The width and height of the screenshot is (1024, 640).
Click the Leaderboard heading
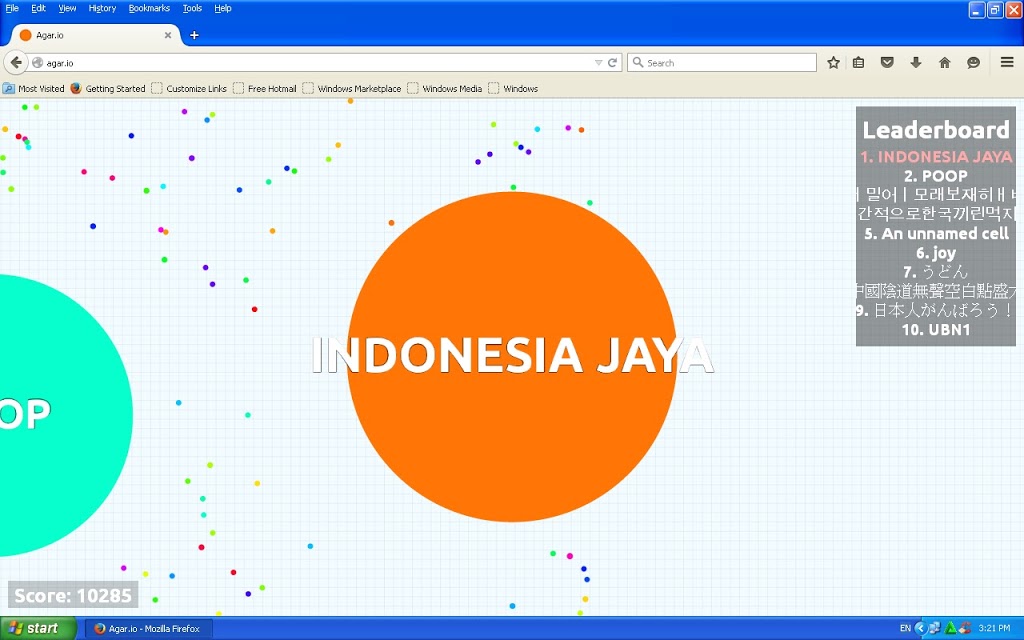936,130
